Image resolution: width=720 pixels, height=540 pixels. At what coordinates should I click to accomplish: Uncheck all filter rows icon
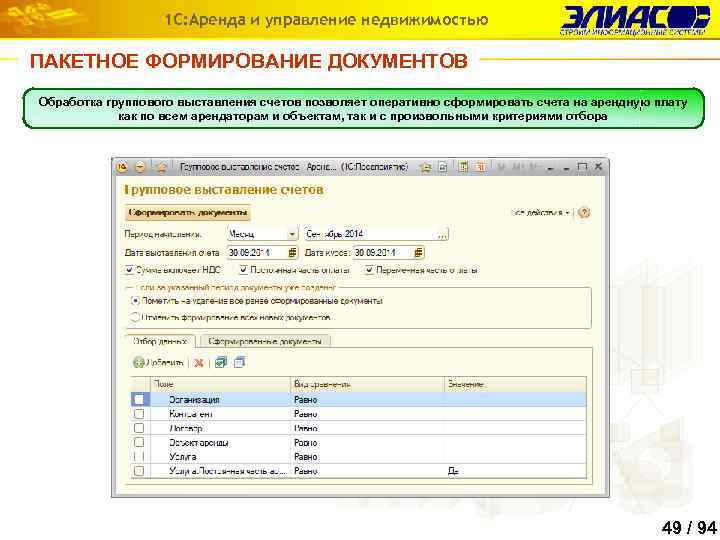[x=240, y=362]
